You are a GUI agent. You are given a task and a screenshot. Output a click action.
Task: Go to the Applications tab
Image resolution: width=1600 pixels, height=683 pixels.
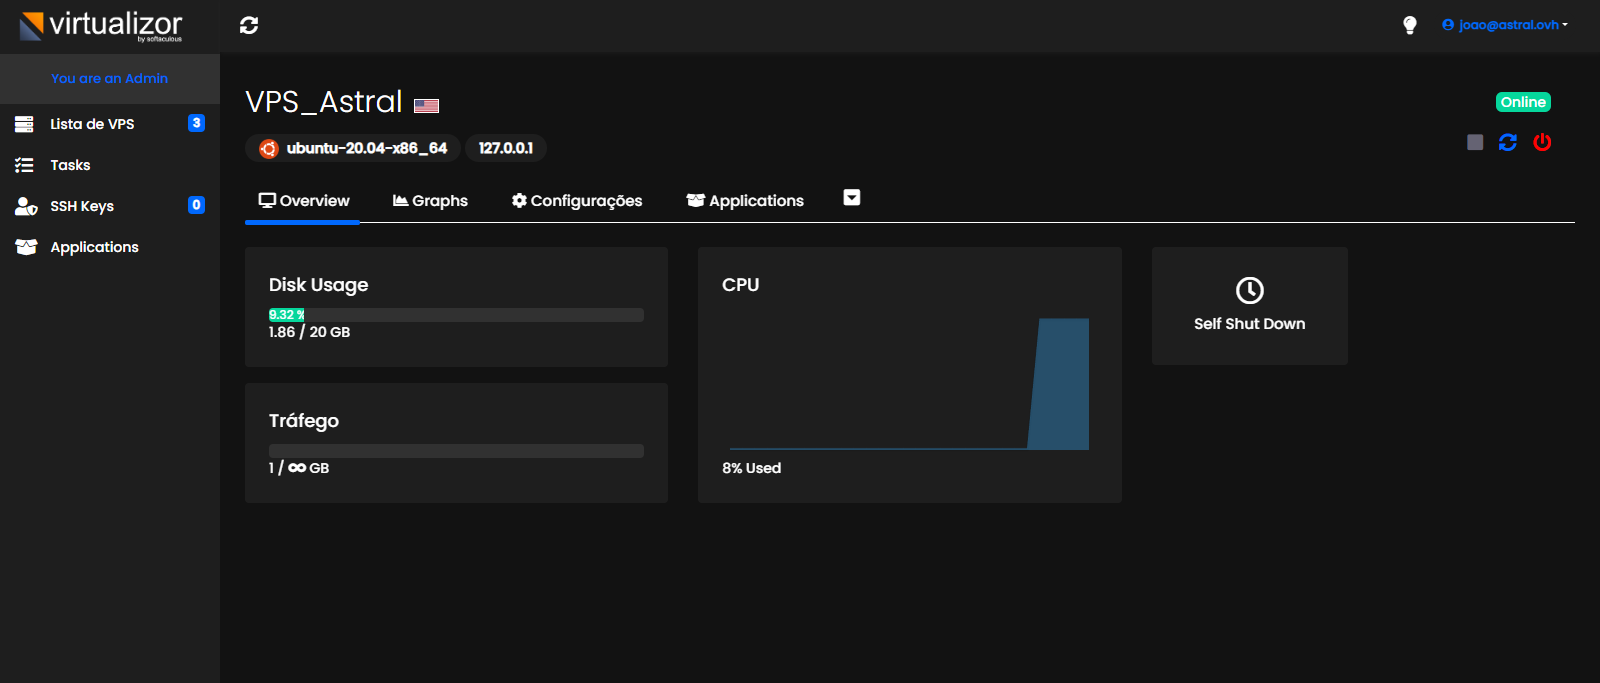[745, 201]
